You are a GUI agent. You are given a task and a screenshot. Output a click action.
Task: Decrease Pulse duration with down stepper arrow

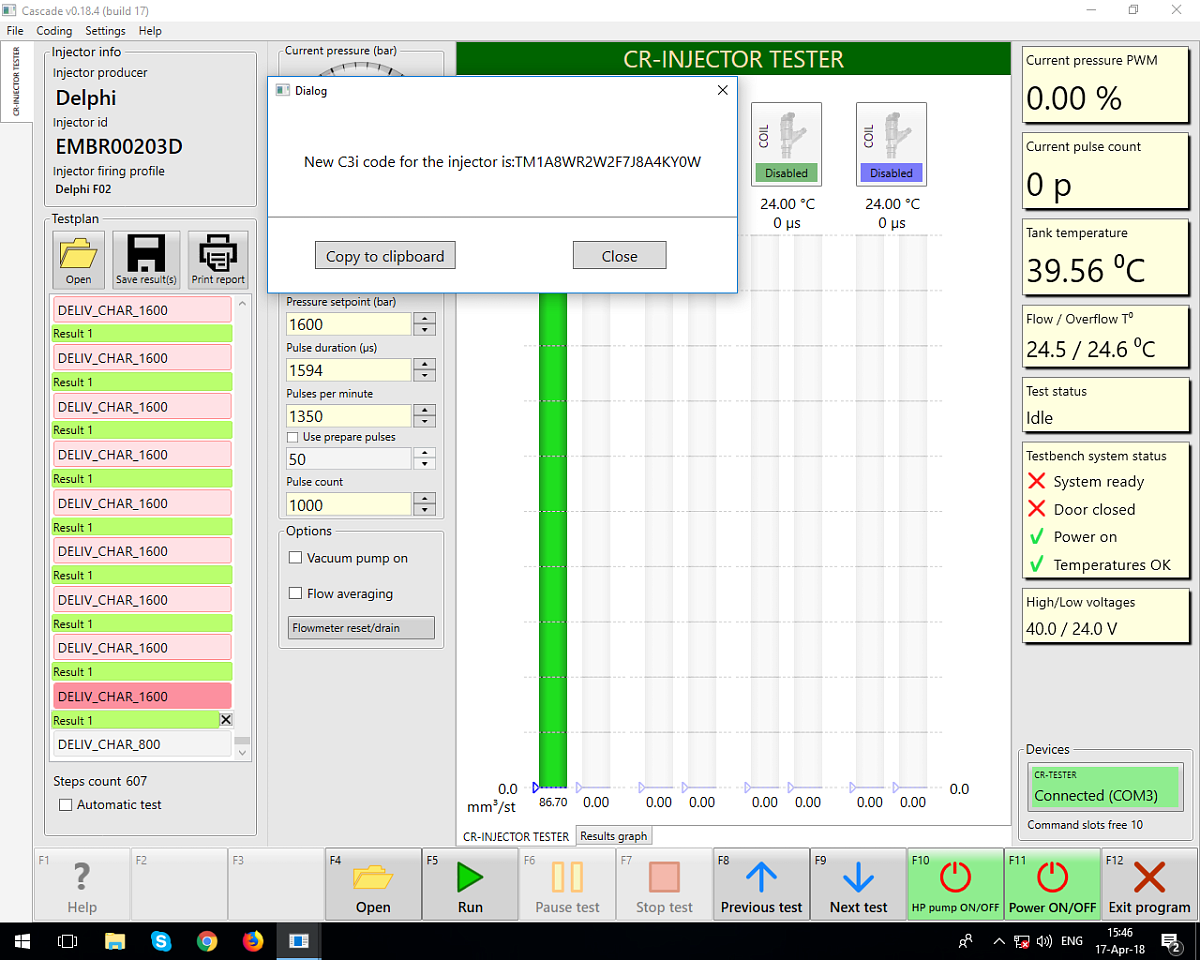[426, 376]
